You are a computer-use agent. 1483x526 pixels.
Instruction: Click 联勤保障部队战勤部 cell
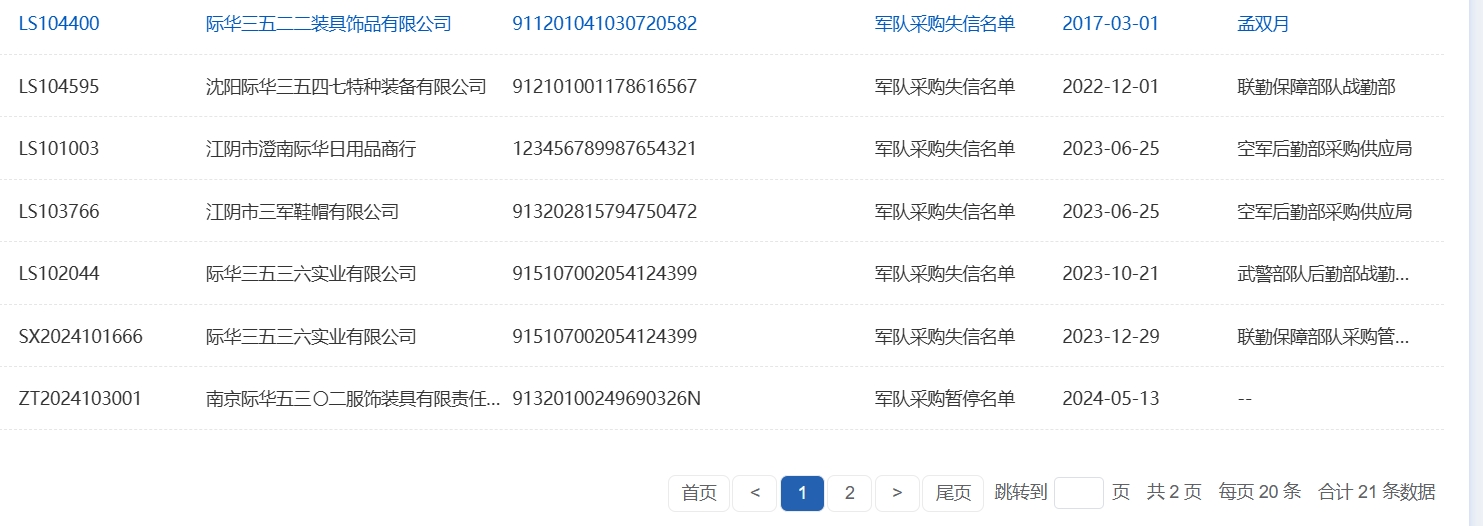pos(1317,87)
